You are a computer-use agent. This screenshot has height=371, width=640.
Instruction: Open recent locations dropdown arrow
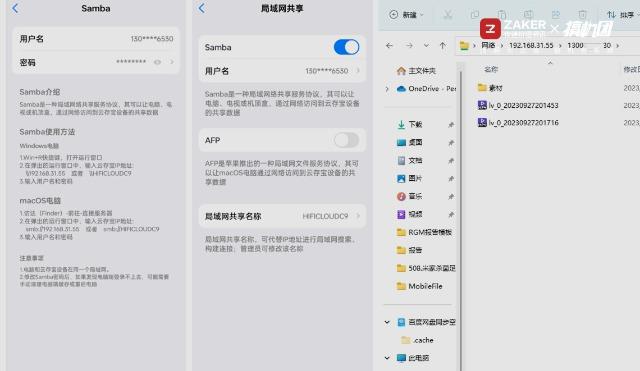pyautogui.click(x=426, y=45)
